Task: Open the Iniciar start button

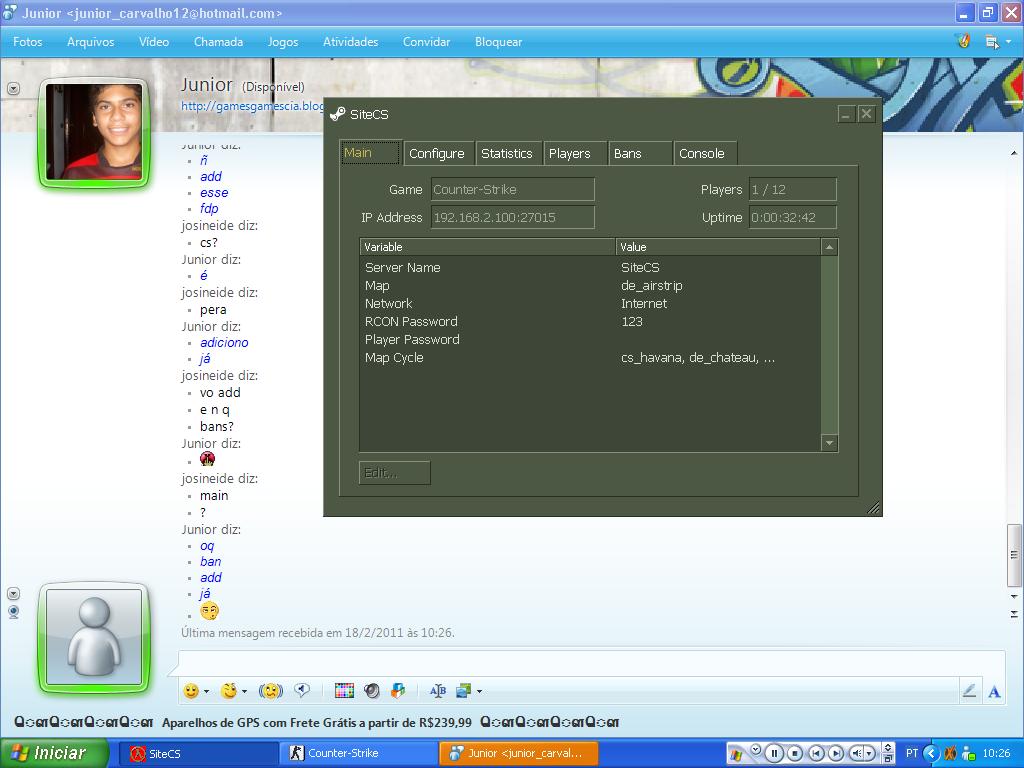Action: (54, 753)
